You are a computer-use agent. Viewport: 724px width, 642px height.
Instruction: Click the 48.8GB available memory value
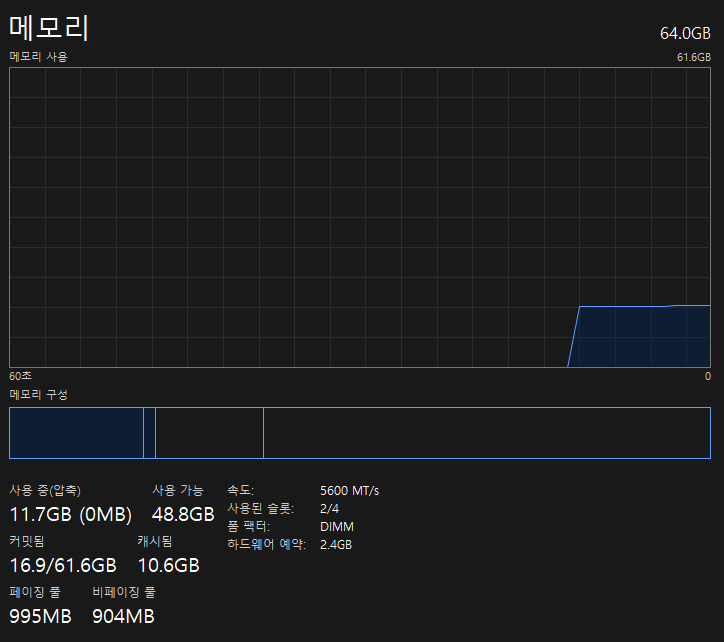[x=183, y=514]
